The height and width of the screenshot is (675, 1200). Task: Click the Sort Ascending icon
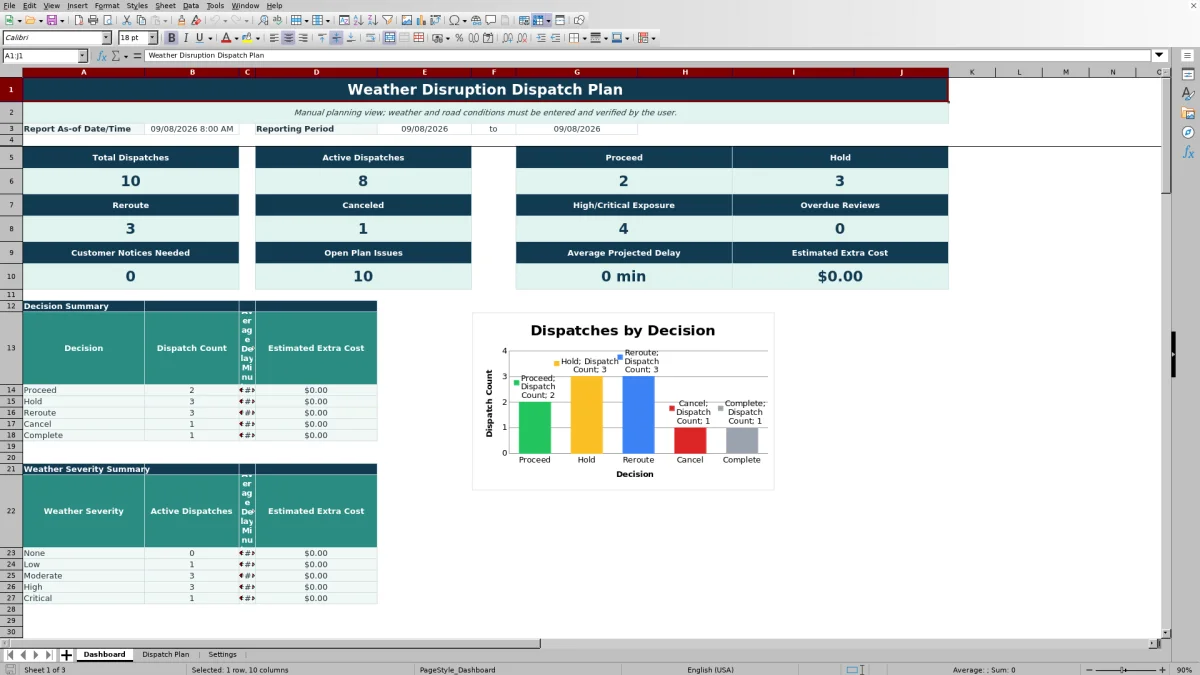[x=358, y=20]
